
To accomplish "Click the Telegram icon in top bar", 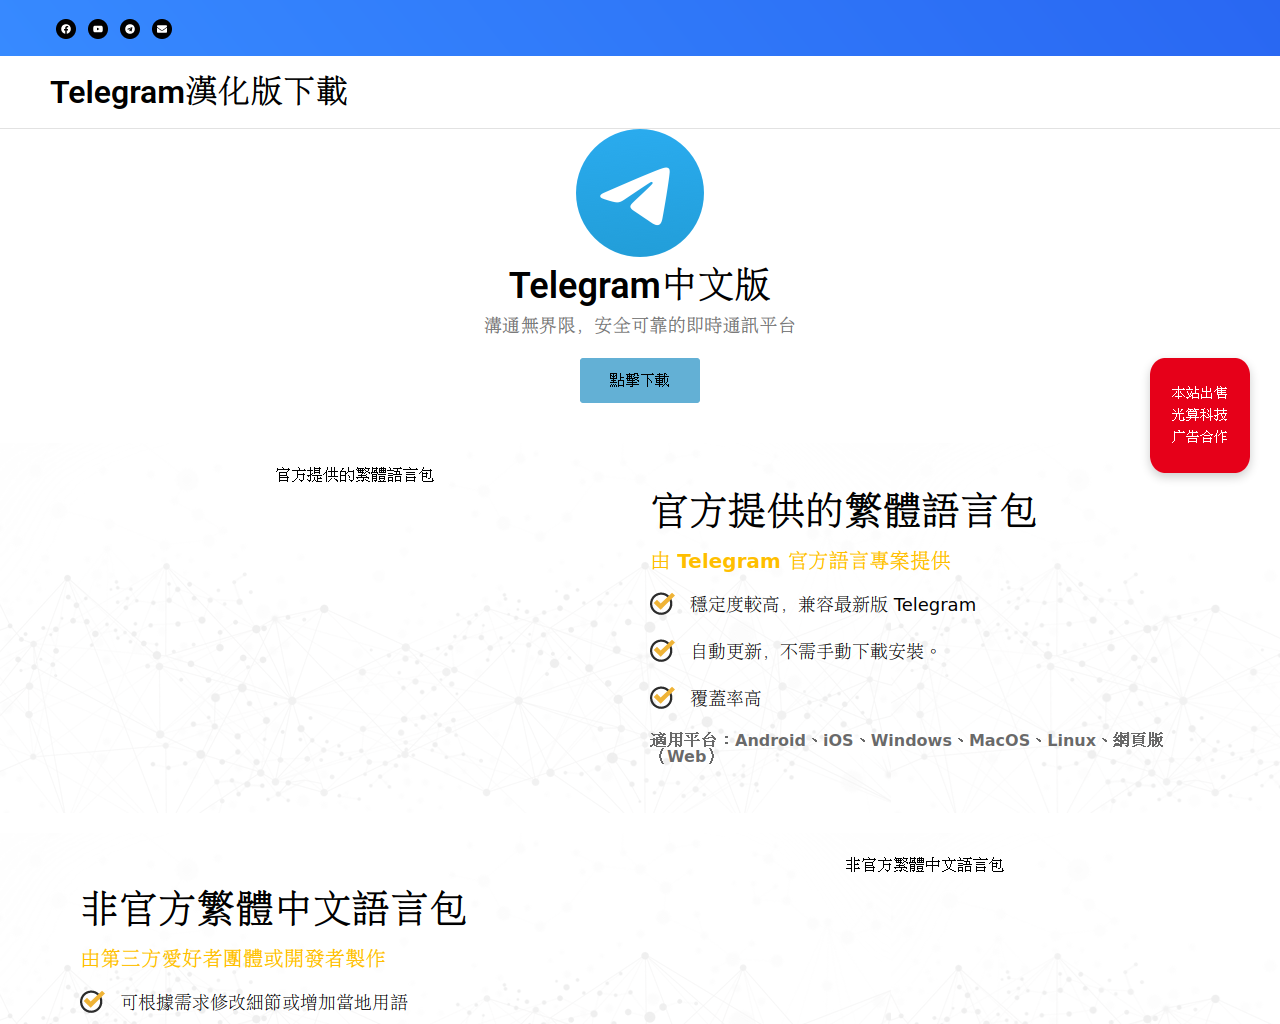I will 130,29.
